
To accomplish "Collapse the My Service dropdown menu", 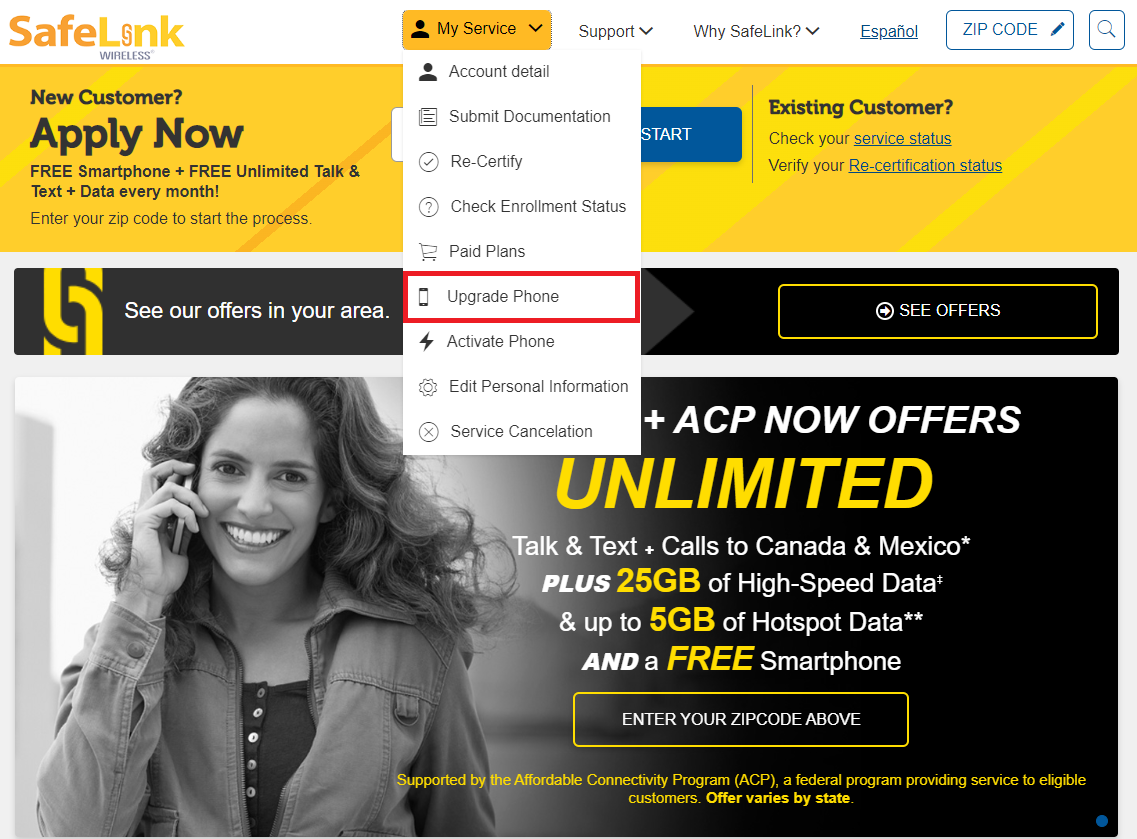I will pyautogui.click(x=477, y=30).
